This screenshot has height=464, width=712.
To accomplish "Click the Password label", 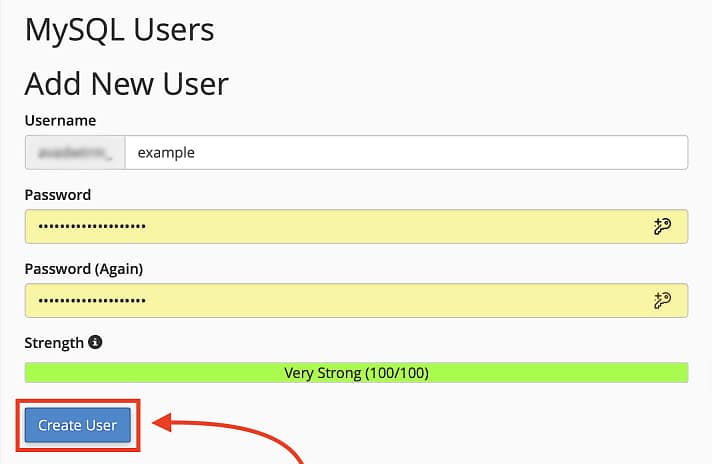I will click(58, 195).
